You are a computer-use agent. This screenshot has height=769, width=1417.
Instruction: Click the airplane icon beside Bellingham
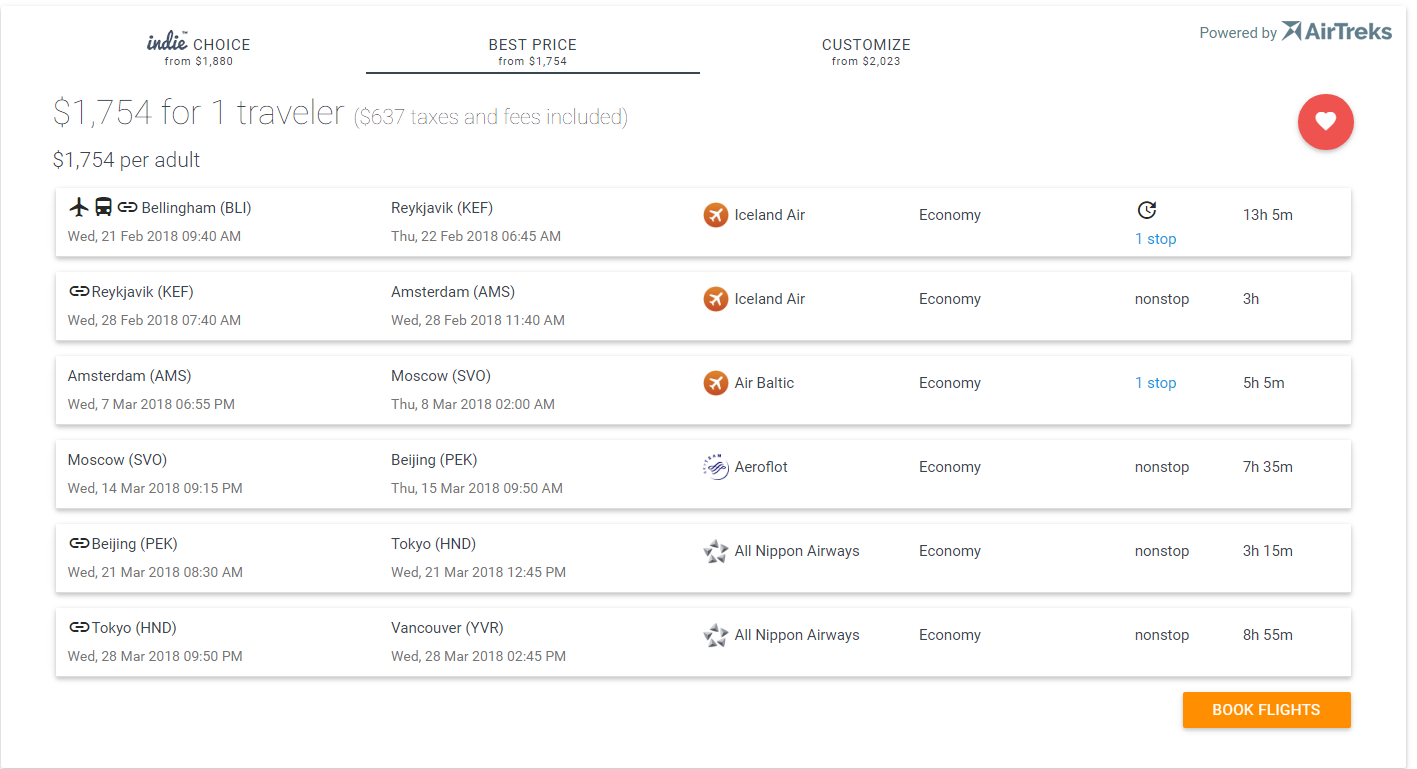pos(80,207)
